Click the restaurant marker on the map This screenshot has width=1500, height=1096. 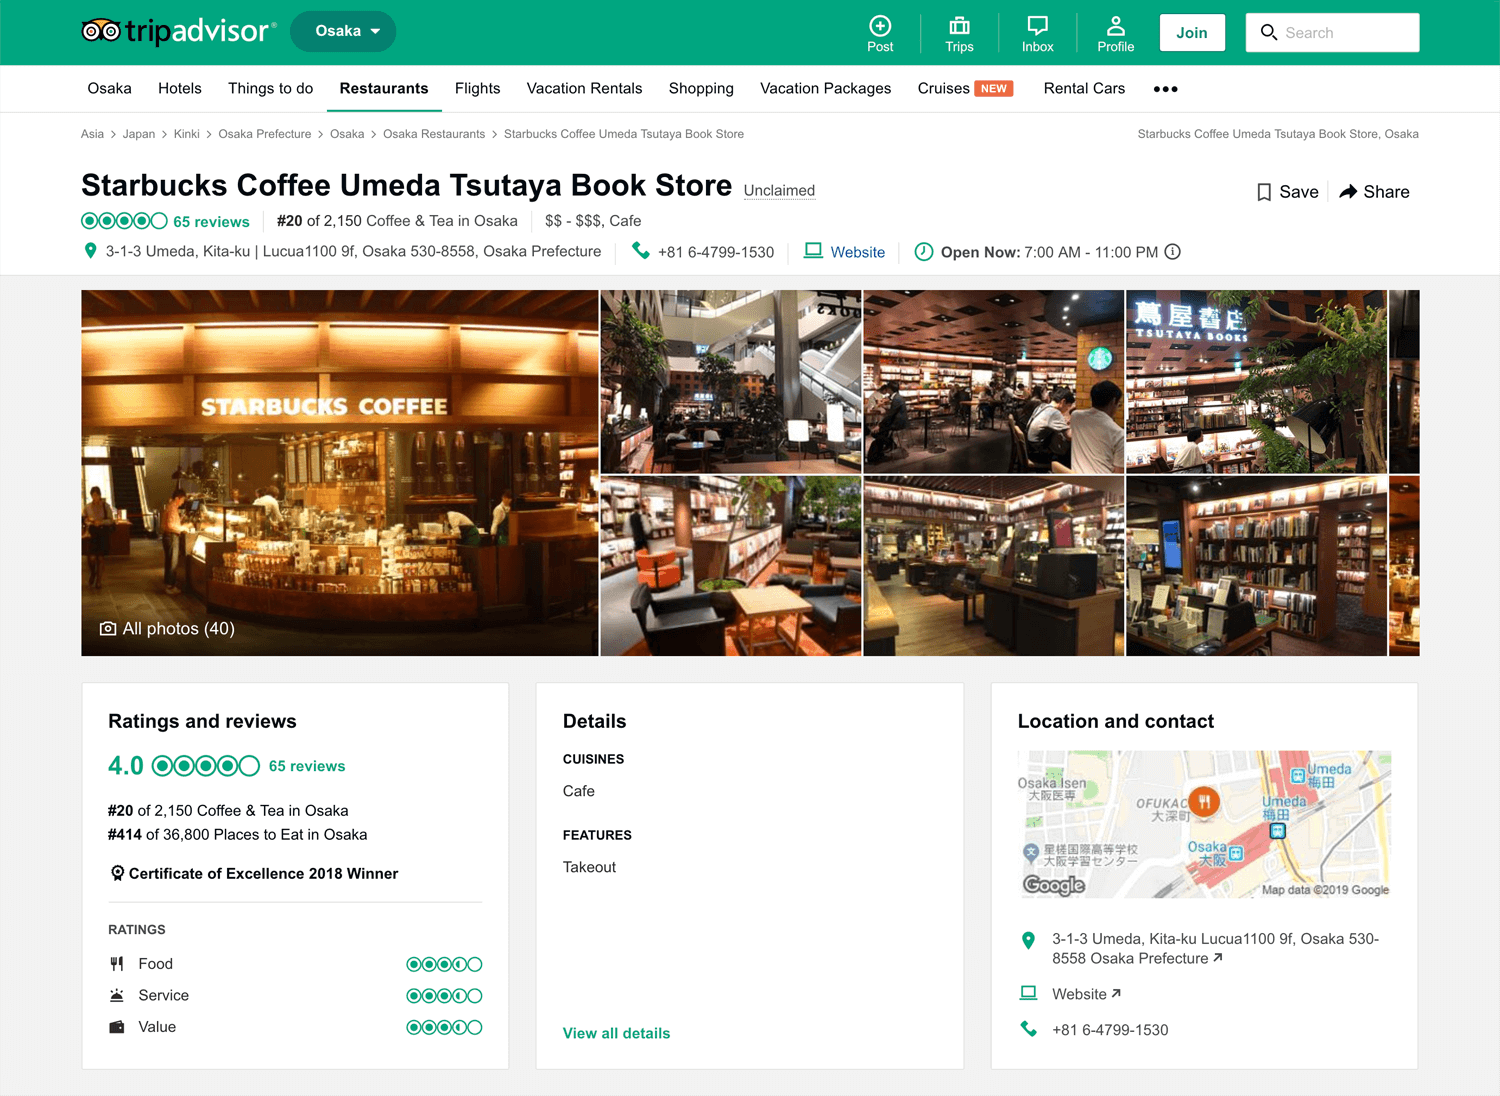pos(1204,801)
